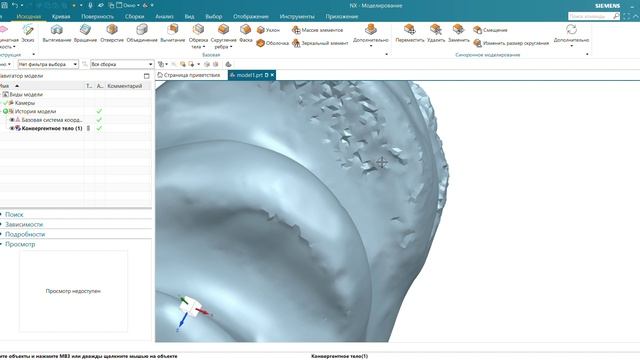Expand Синхронное моделирование Дополнительно menu
The image size is (640, 360).
click(571, 35)
